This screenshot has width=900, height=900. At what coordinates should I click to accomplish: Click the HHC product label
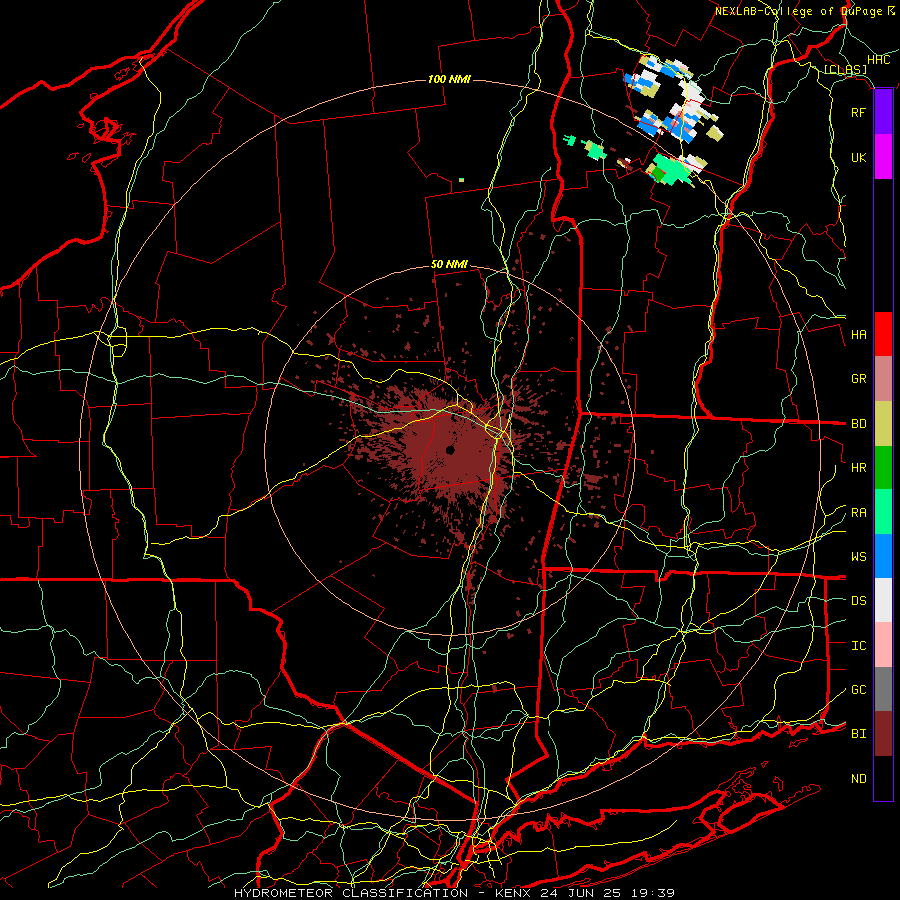coord(878,59)
